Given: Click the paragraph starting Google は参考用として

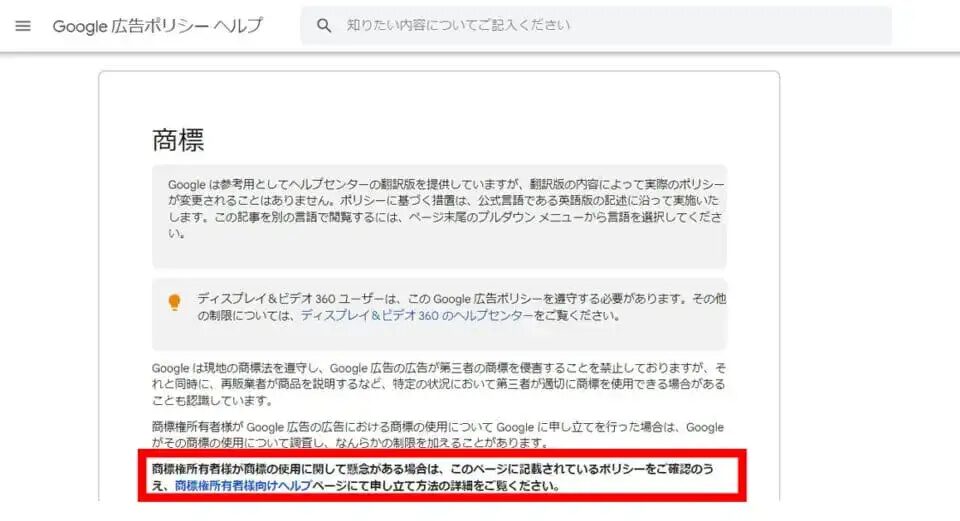Looking at the screenshot, I should pos(446,209).
